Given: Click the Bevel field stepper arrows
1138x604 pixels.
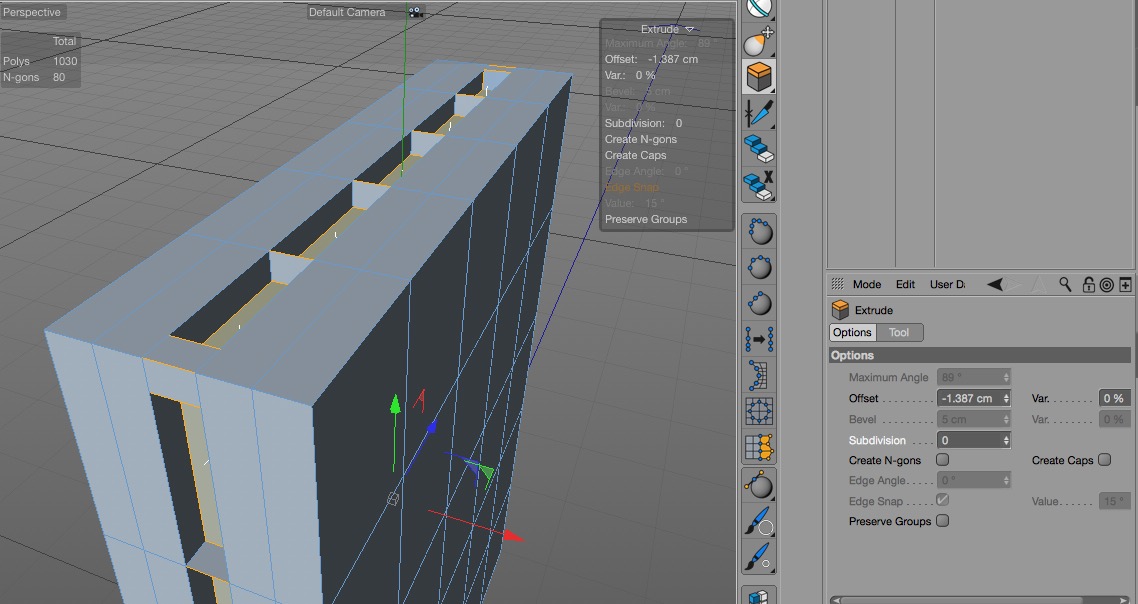Looking at the screenshot, I should click(x=1006, y=420).
